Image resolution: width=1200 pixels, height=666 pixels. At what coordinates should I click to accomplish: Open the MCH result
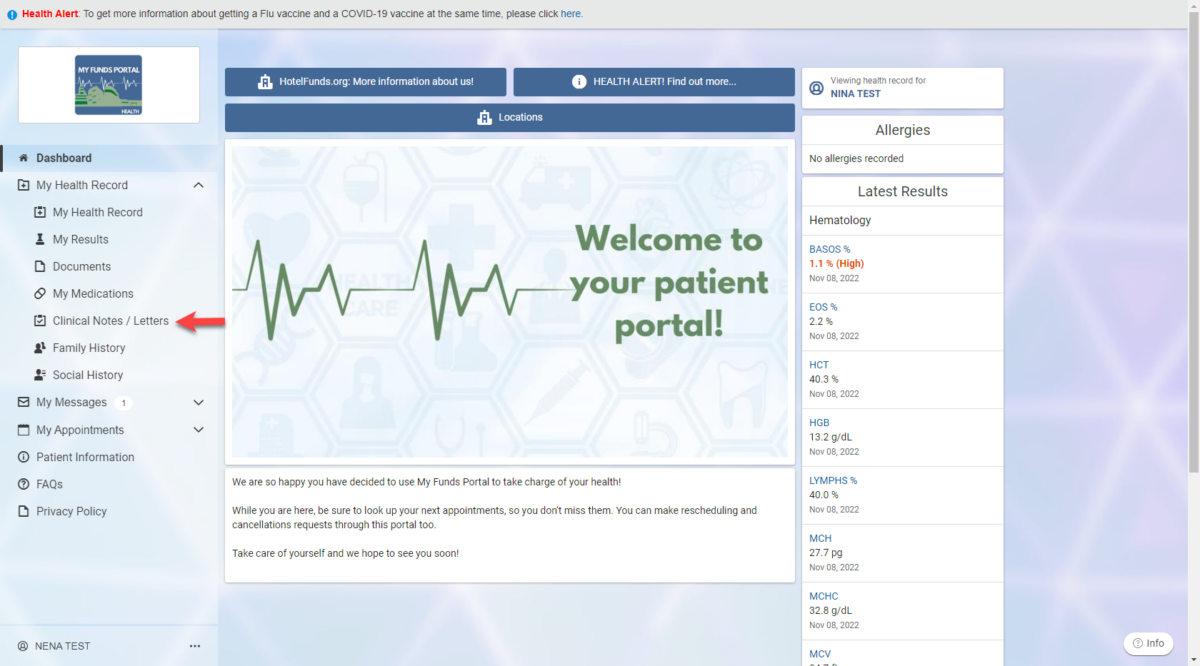[x=820, y=539]
